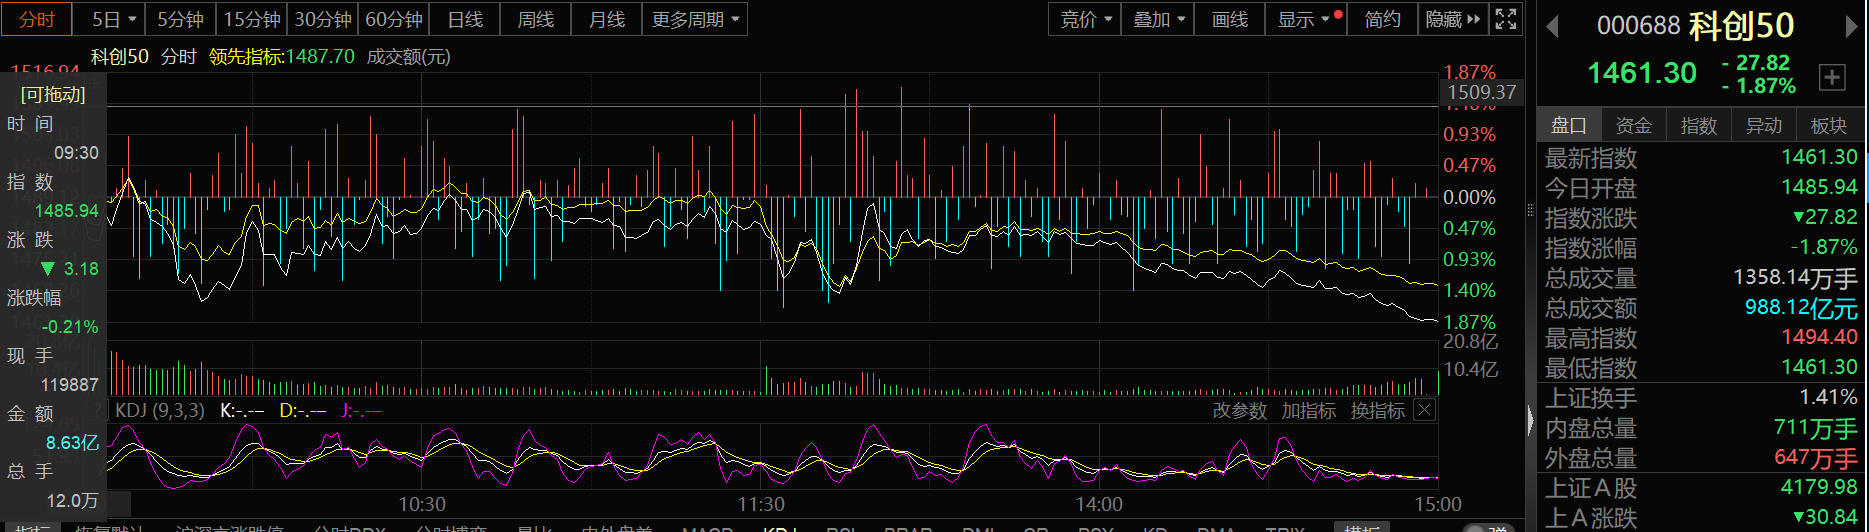Go to previous stock with left arrow
The image size is (1869, 532).
pyautogui.click(x=1552, y=27)
